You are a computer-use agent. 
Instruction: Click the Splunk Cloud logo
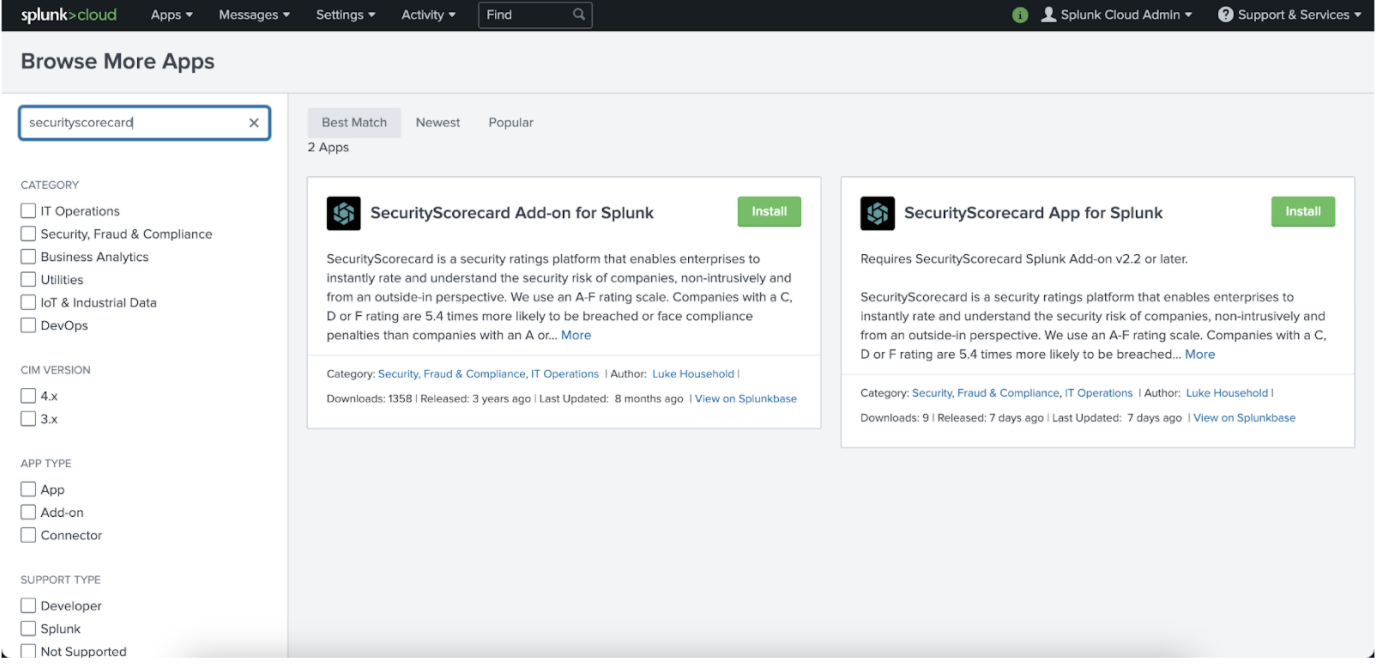[69, 15]
